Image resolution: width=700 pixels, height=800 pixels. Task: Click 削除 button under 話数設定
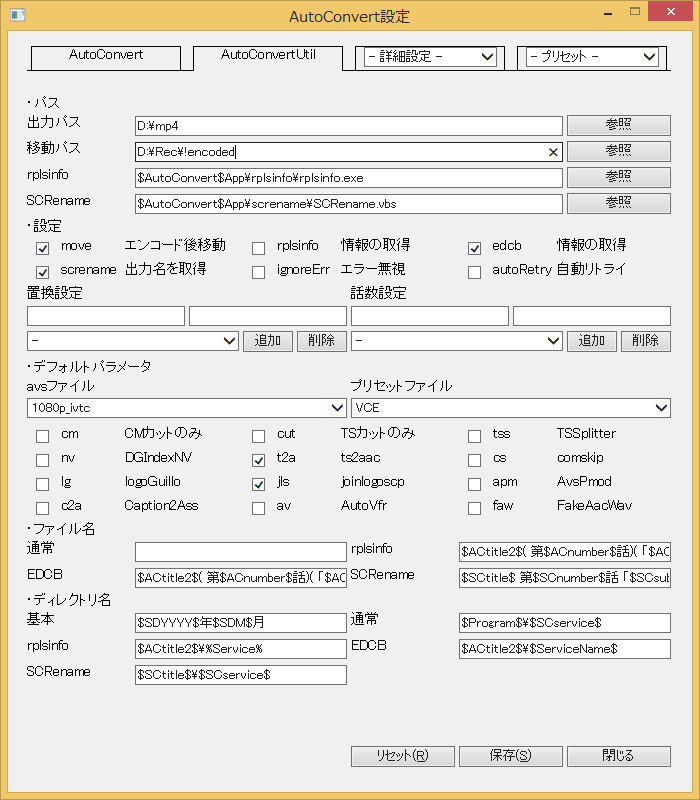point(645,341)
